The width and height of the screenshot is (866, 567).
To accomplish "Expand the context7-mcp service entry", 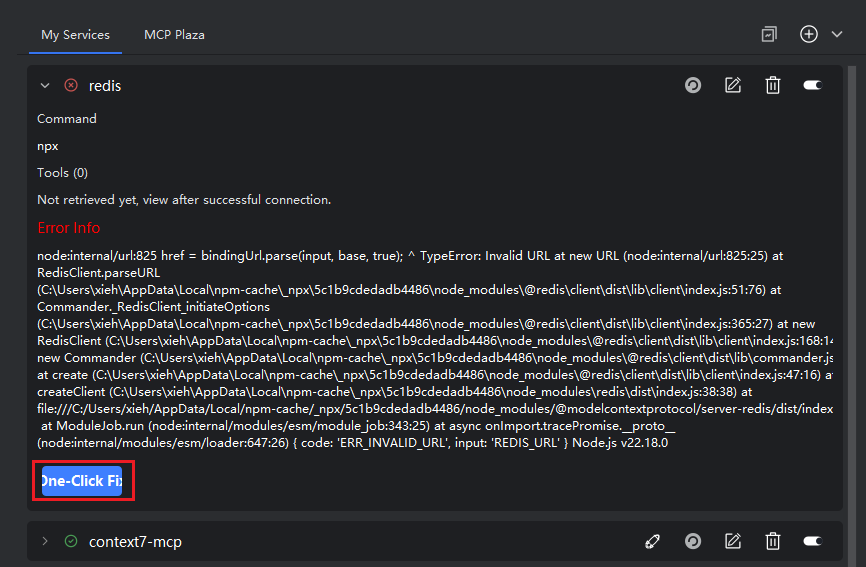I will coord(45,542).
